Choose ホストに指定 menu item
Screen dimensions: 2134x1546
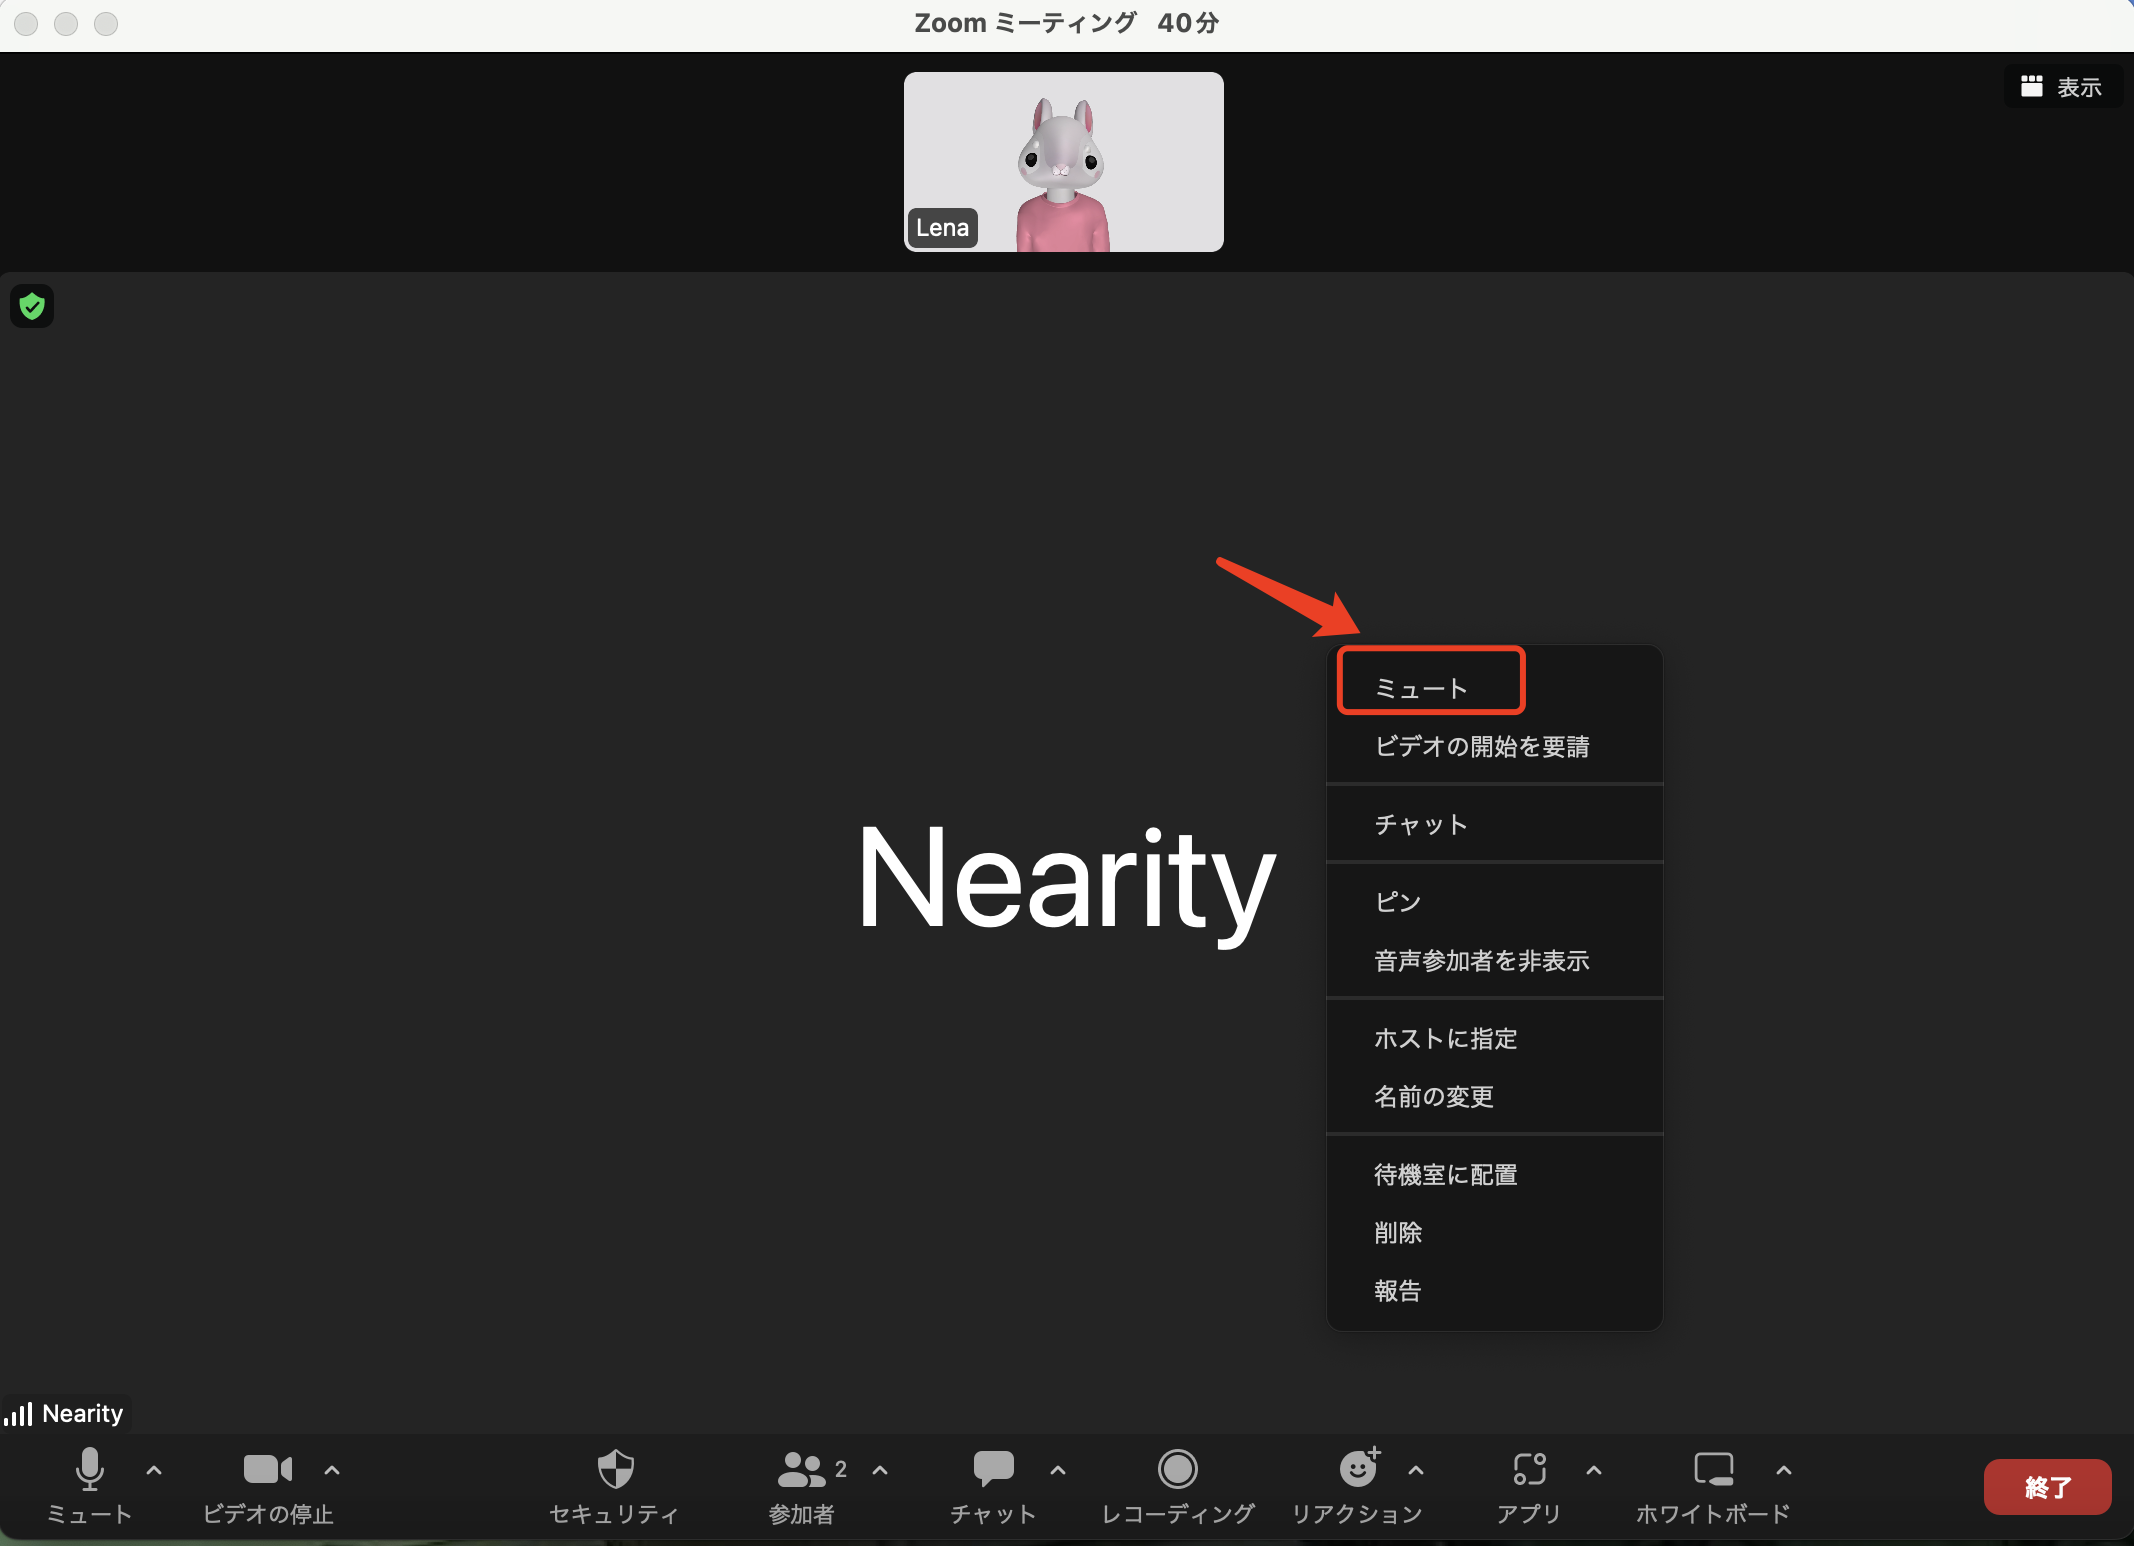tap(1494, 1039)
